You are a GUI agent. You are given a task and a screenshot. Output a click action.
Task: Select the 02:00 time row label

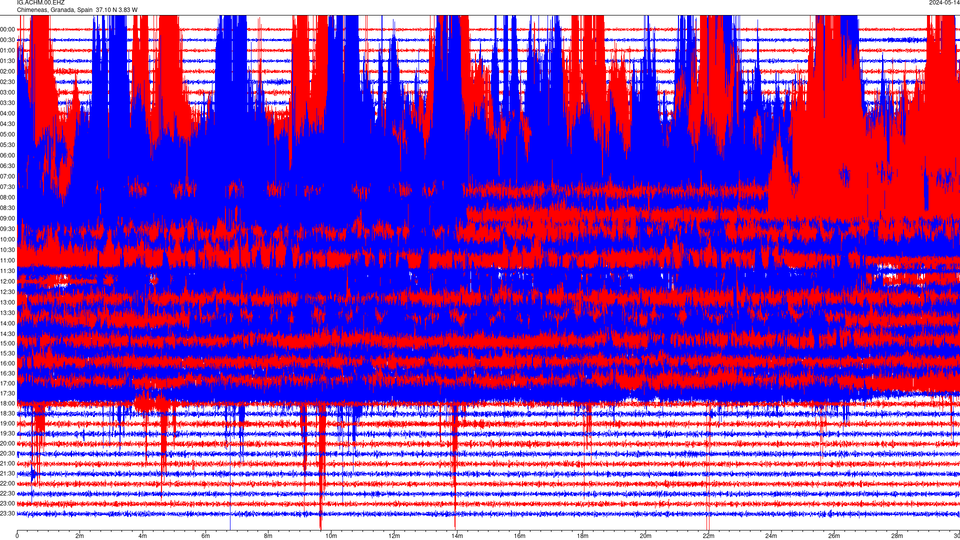(7, 71)
